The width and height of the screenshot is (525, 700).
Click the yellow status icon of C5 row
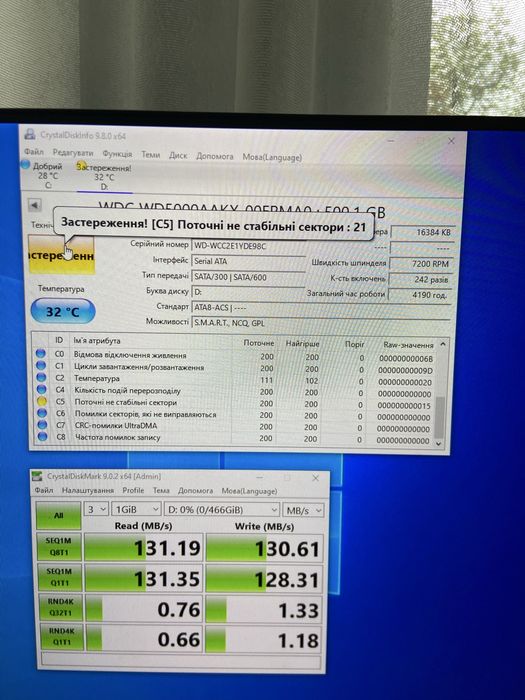tap(42, 401)
